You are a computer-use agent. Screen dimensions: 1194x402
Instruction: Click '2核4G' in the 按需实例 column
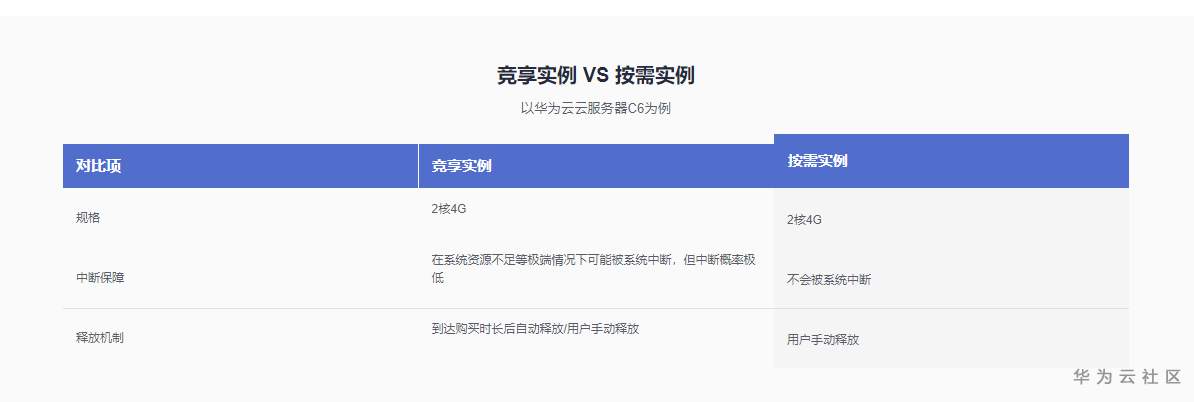(x=804, y=220)
